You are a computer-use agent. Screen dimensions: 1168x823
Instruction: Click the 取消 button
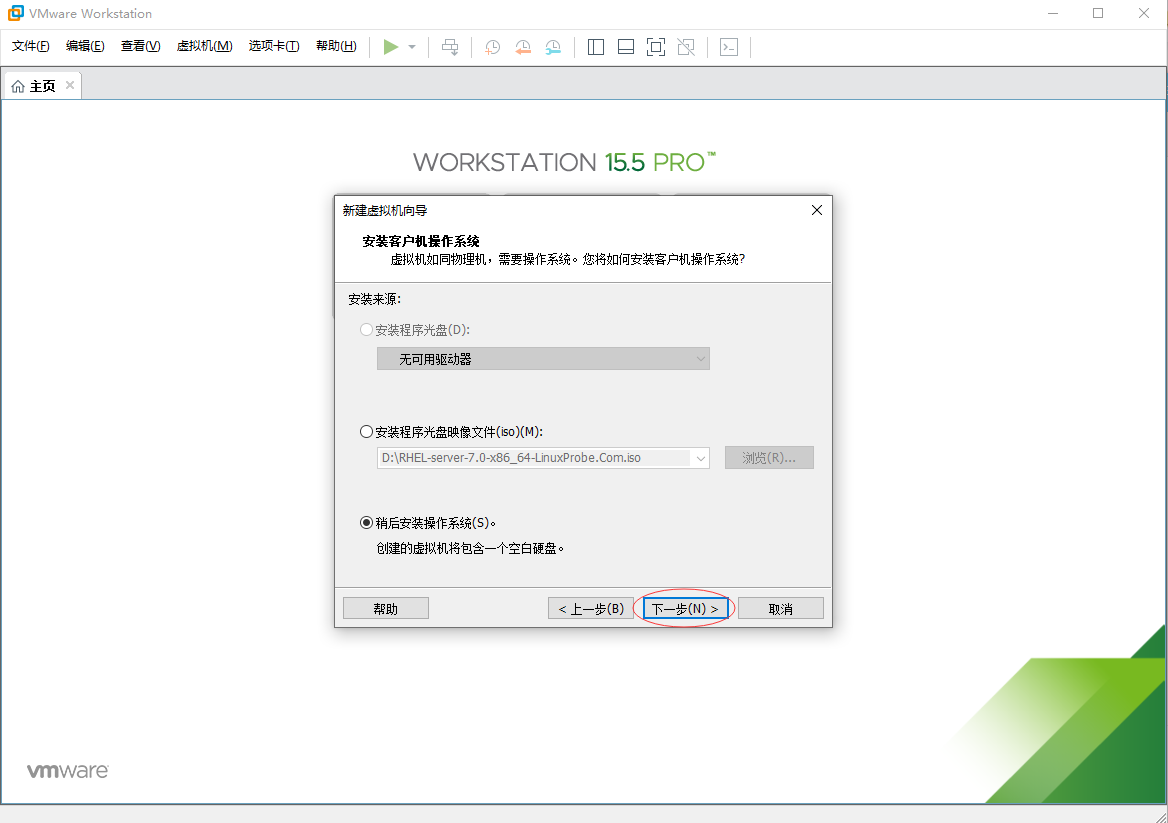pos(781,608)
